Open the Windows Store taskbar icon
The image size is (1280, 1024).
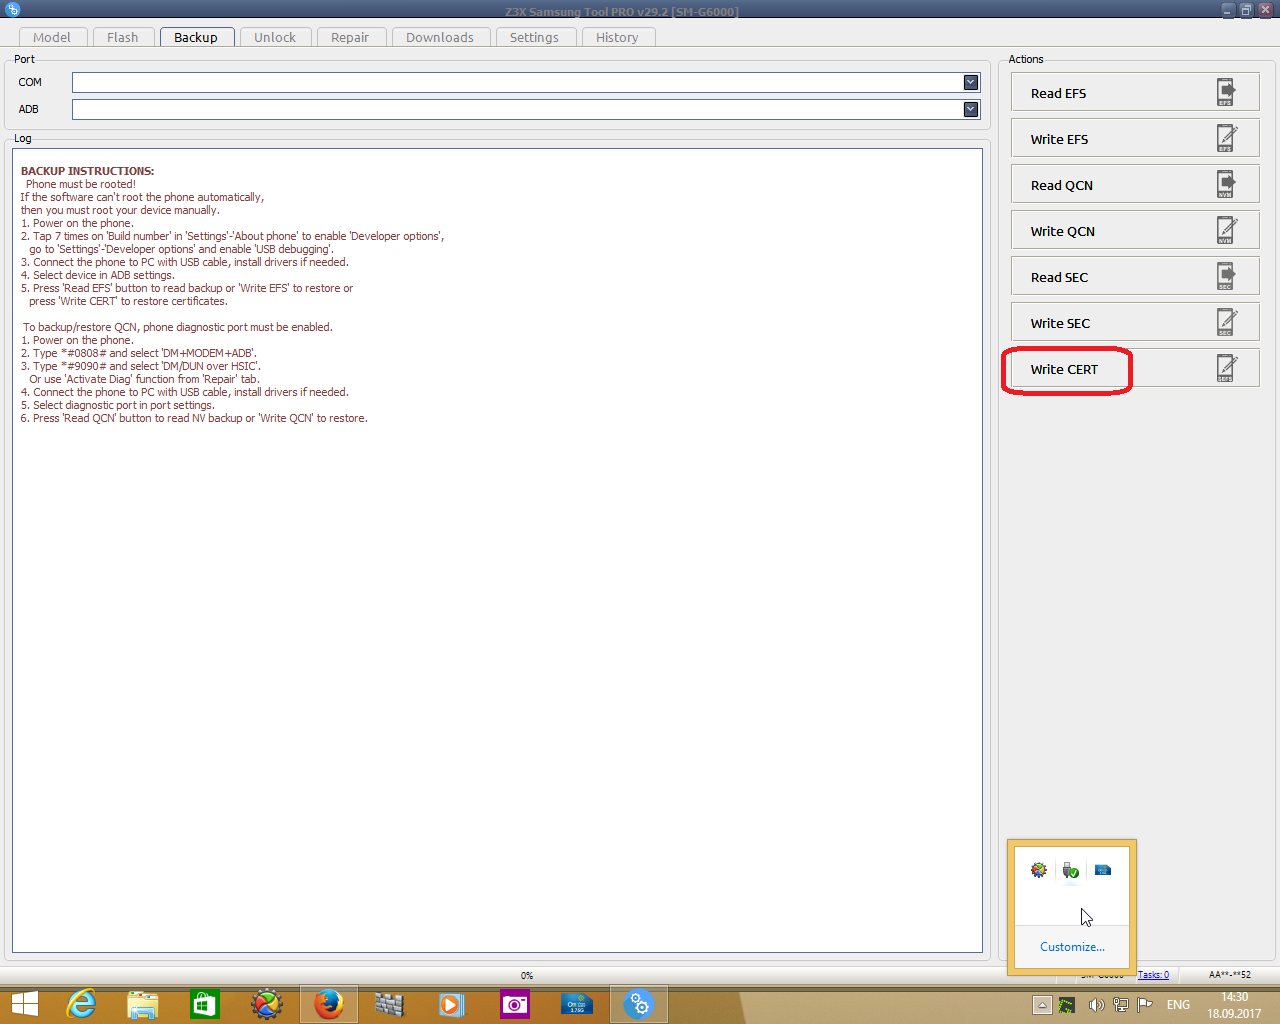(x=205, y=1004)
